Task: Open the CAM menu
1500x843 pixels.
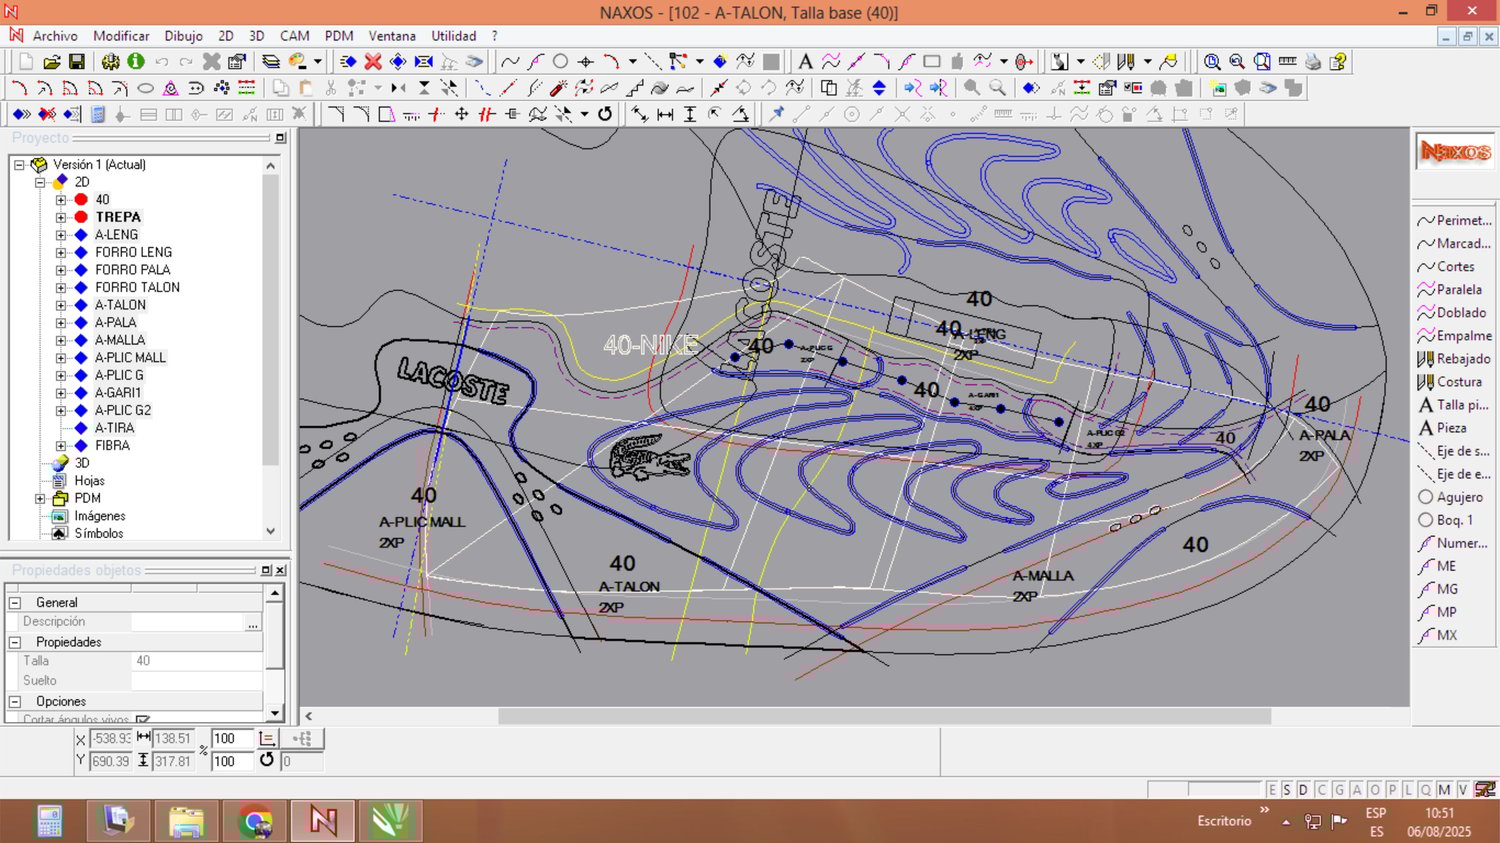Action: (294, 36)
